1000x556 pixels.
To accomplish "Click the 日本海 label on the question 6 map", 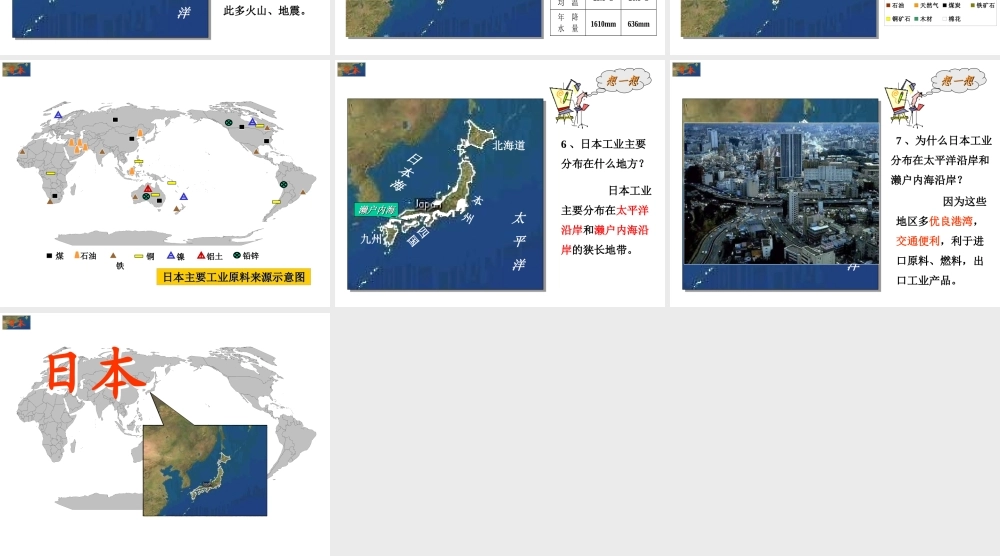I will (x=406, y=172).
